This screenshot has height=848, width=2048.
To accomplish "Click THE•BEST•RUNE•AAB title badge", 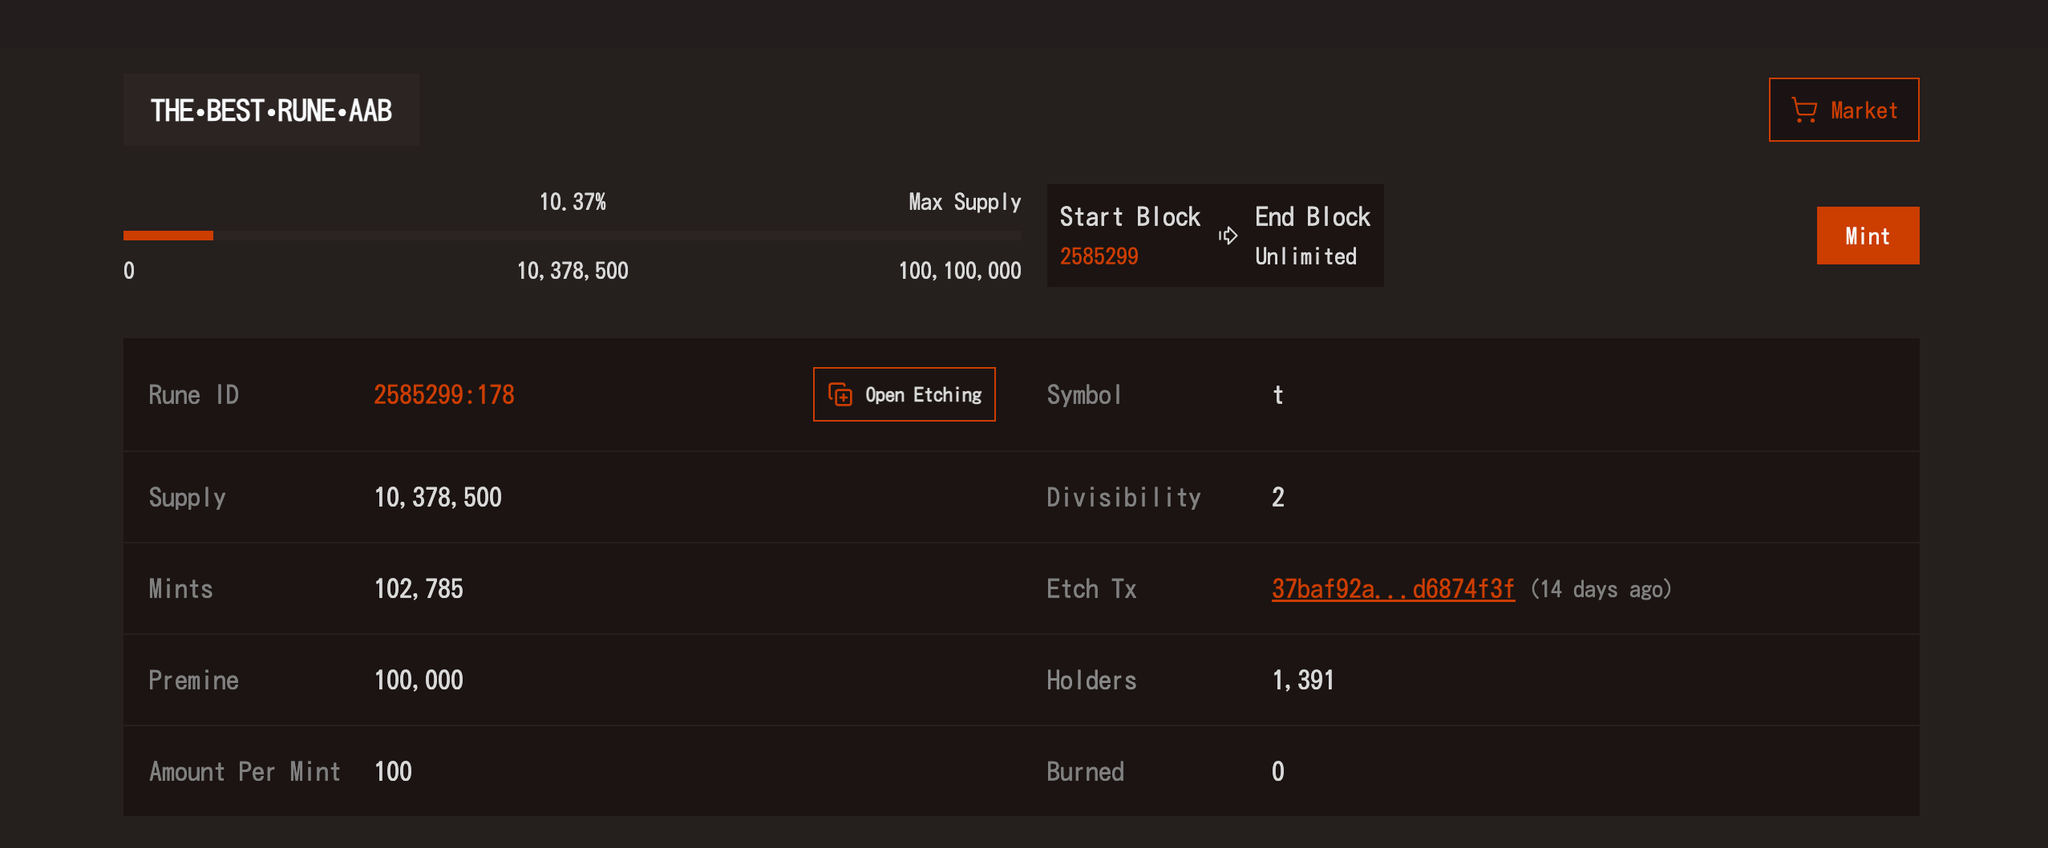I will pyautogui.click(x=271, y=110).
